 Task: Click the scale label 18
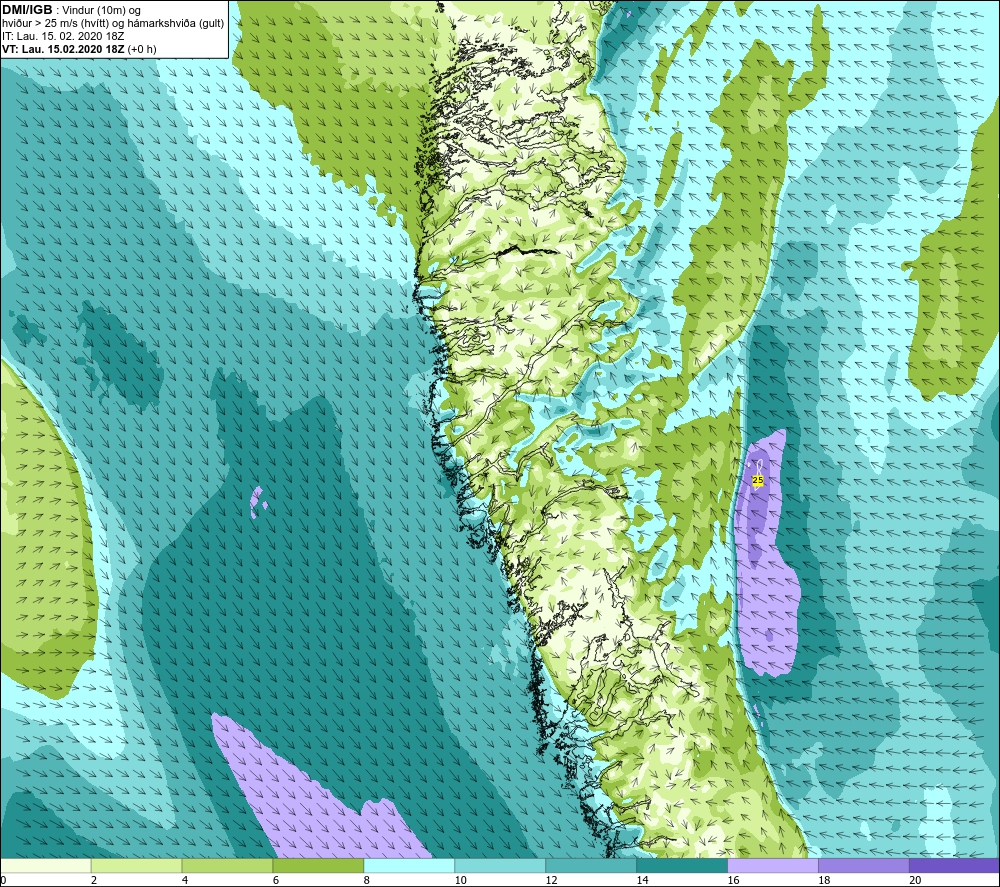824,880
